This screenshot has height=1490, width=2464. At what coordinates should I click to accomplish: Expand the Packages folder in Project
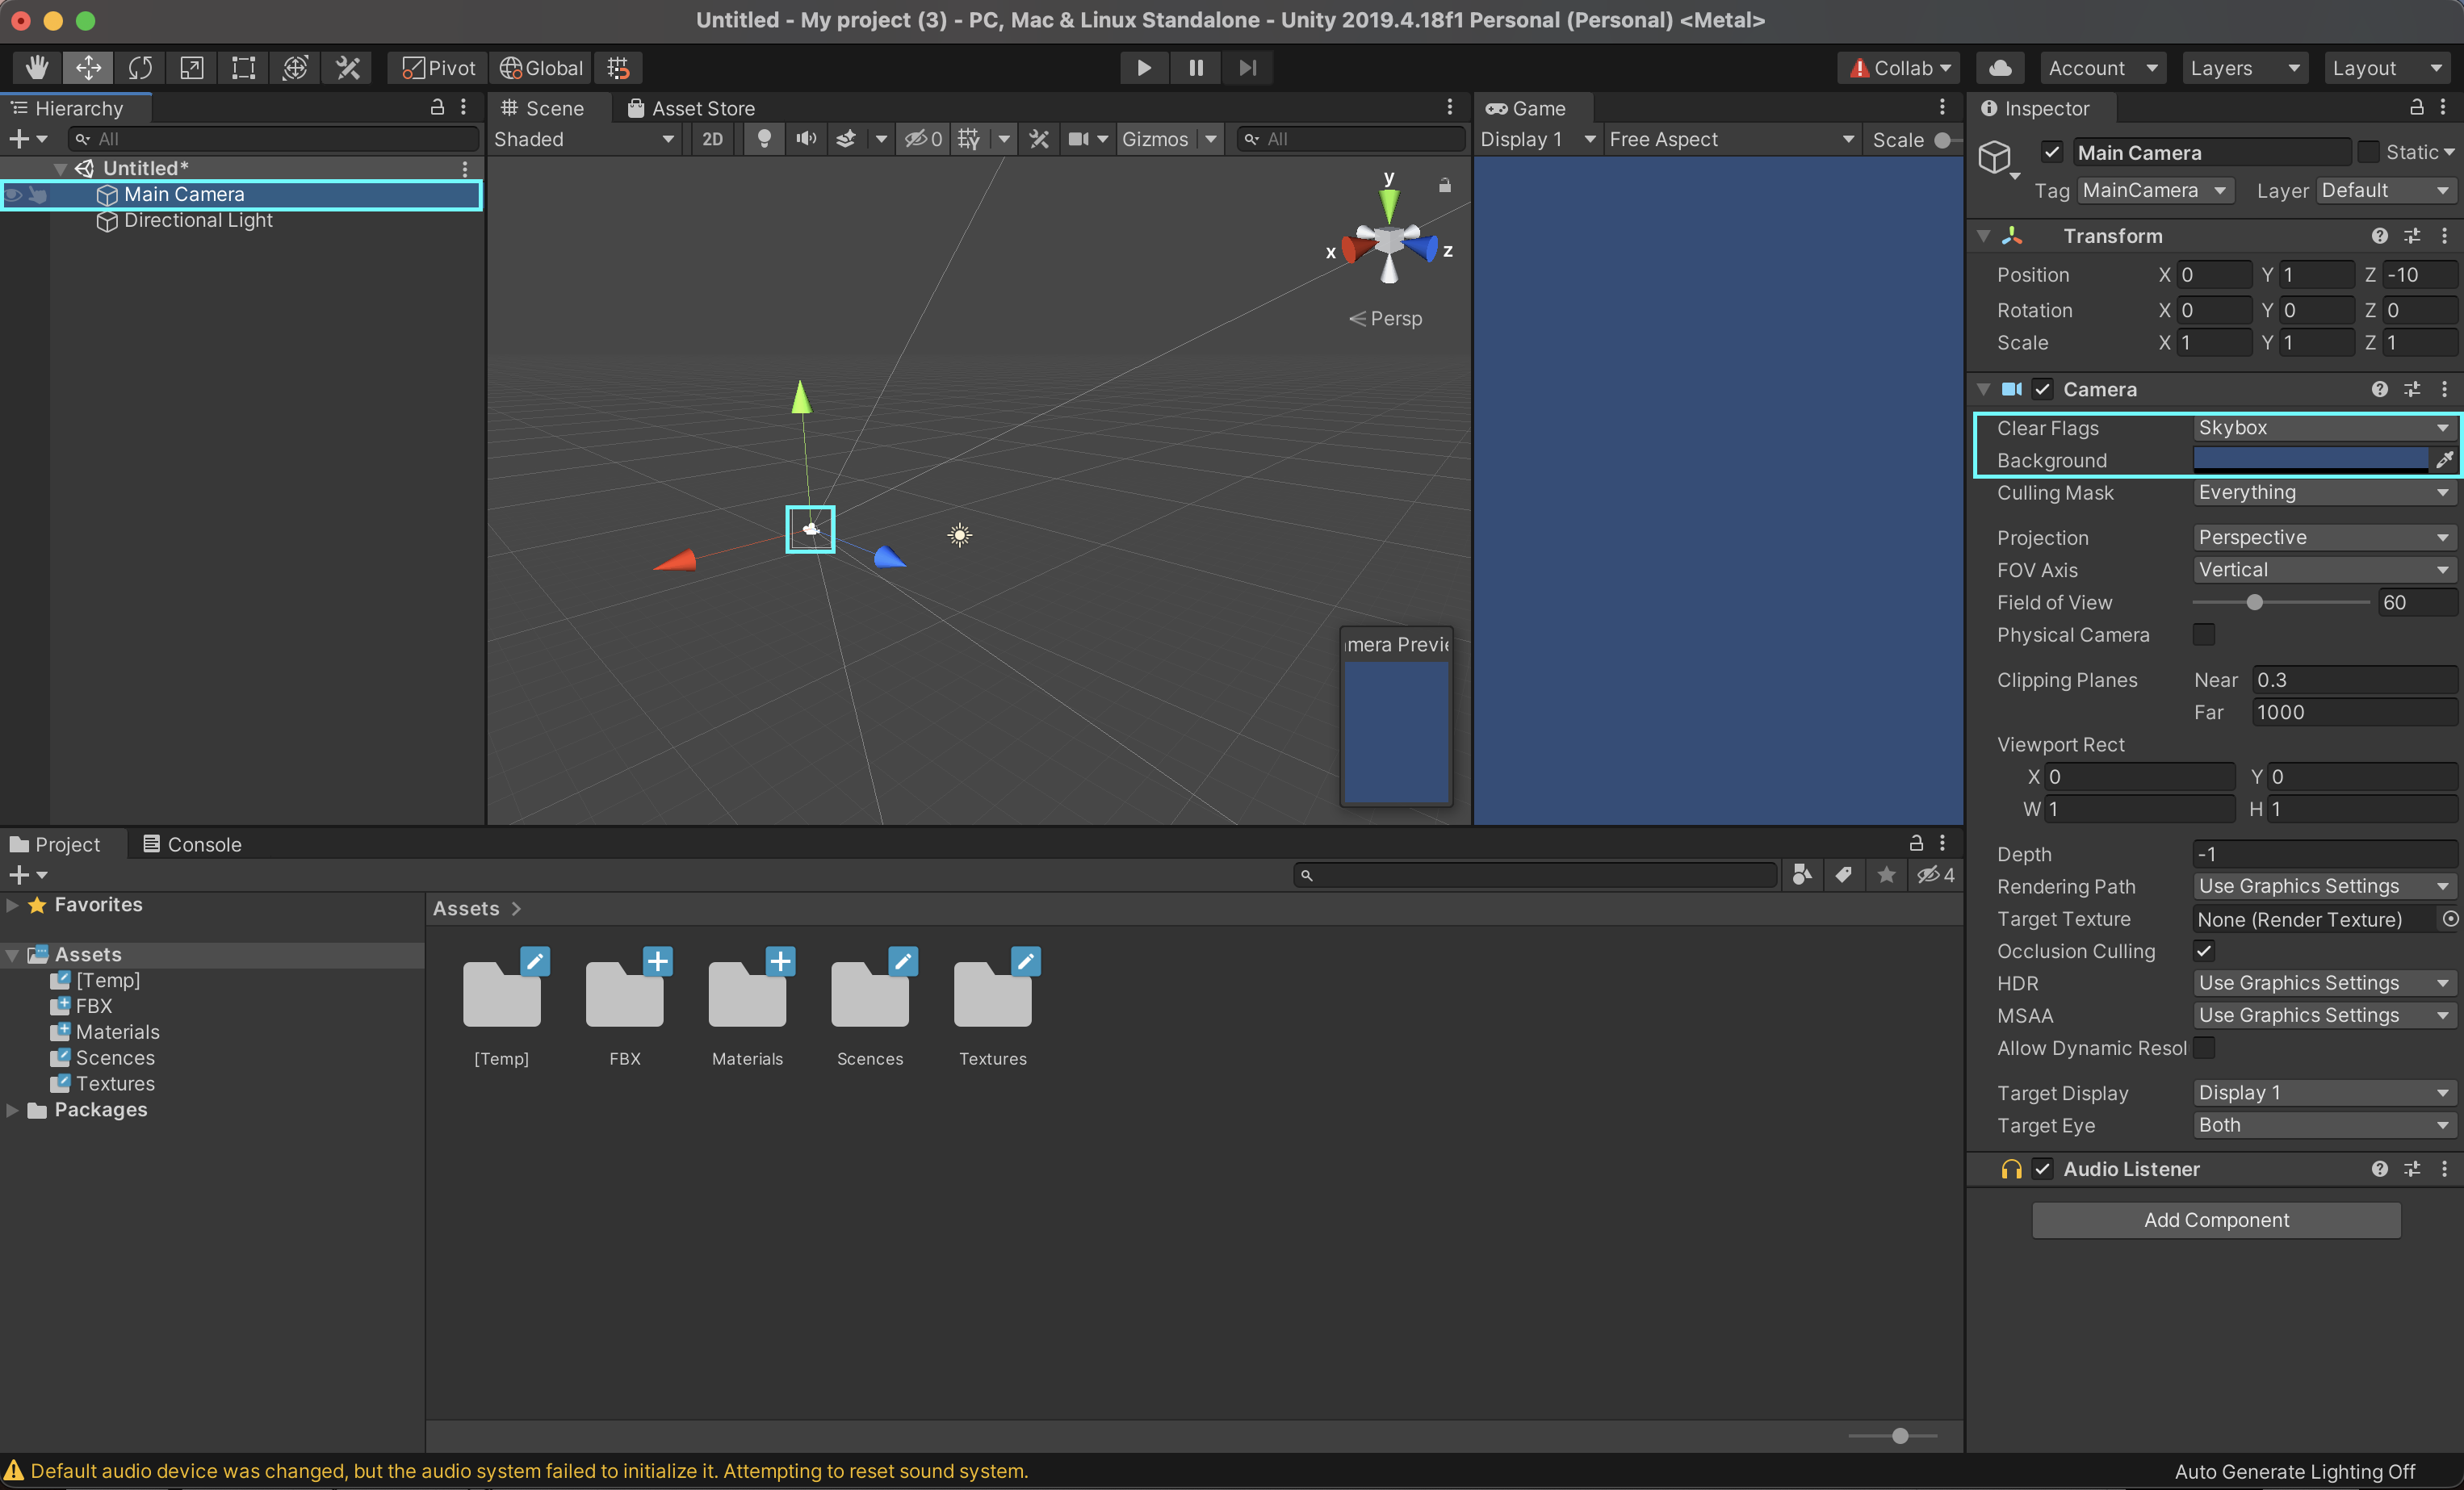[x=13, y=1110]
